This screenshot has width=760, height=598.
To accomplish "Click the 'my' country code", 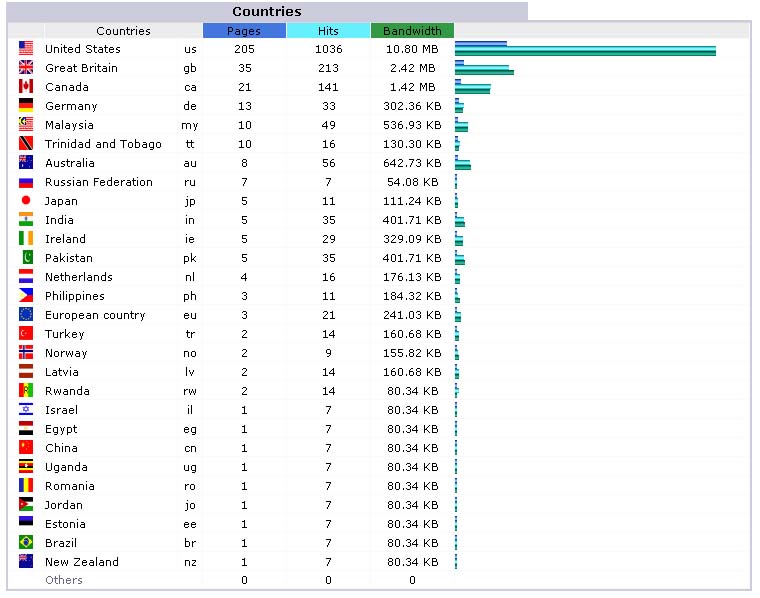I will [190, 126].
